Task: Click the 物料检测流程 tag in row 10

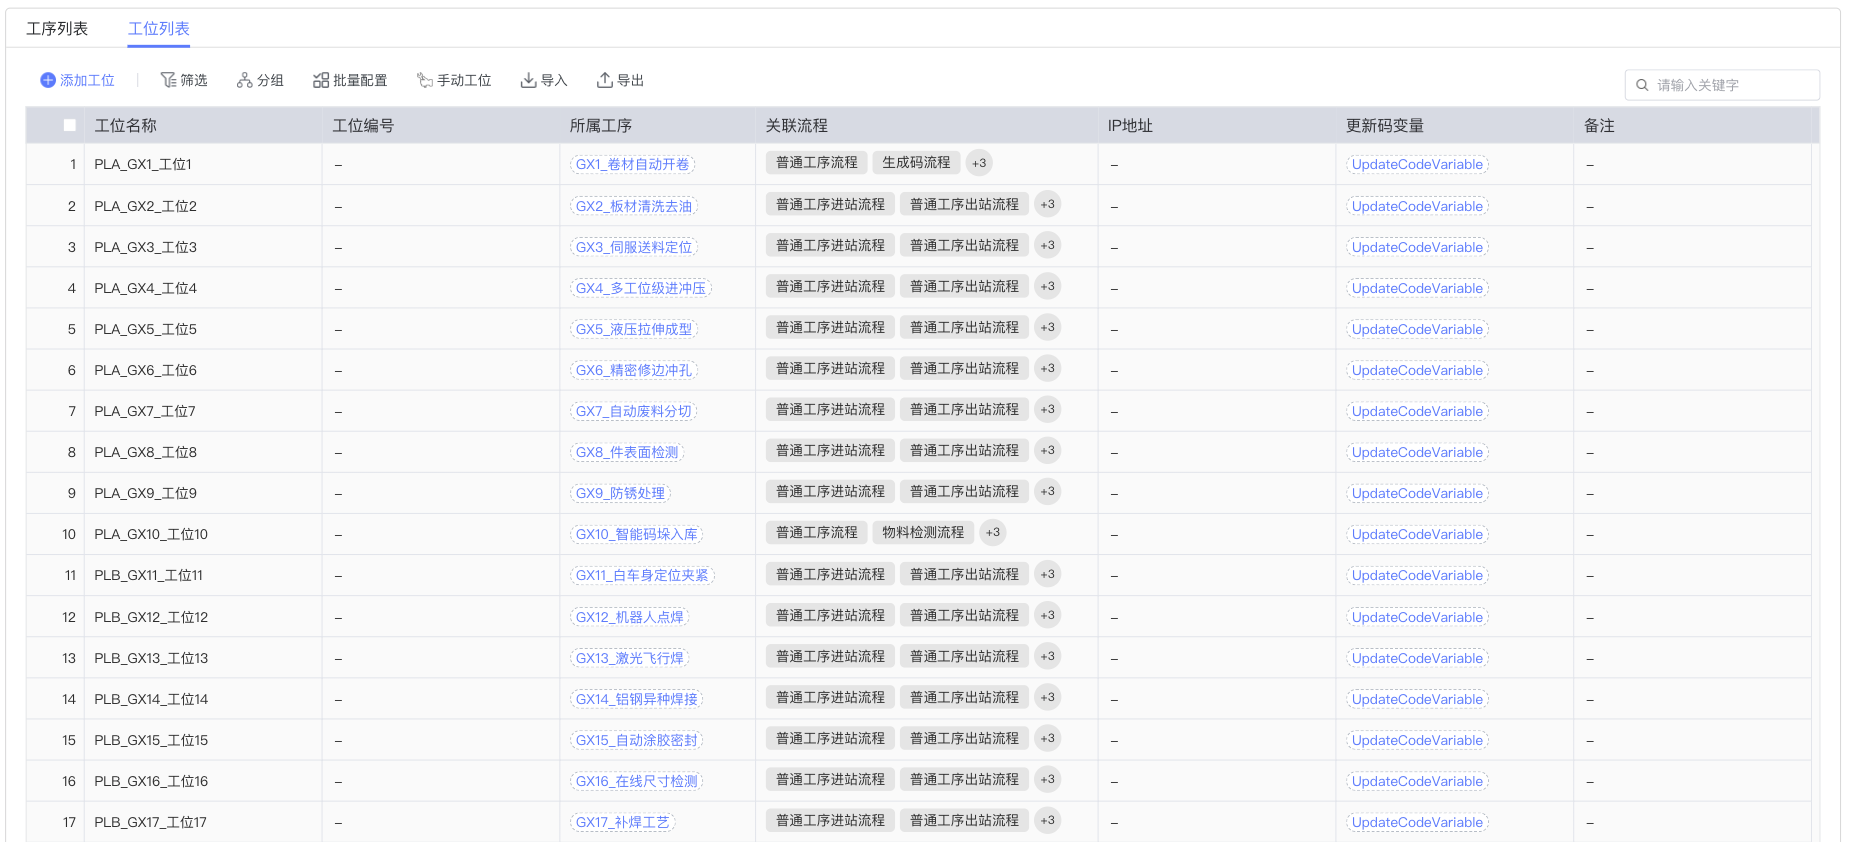Action: 923,532
